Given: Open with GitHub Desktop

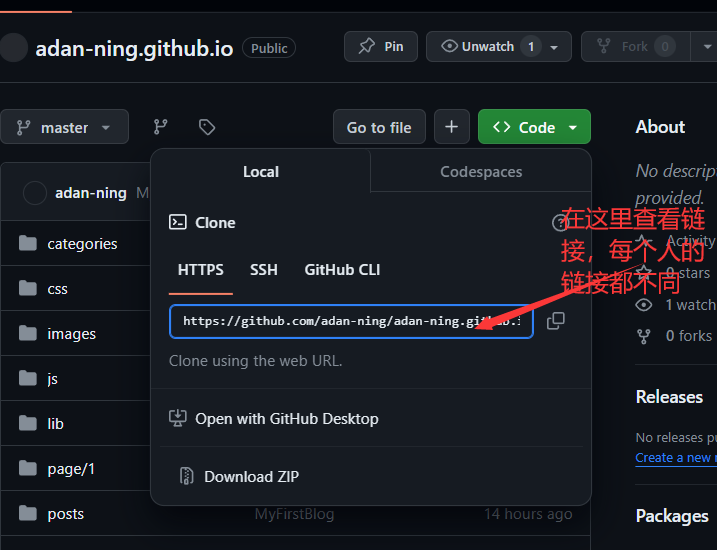Looking at the screenshot, I should tap(287, 419).
